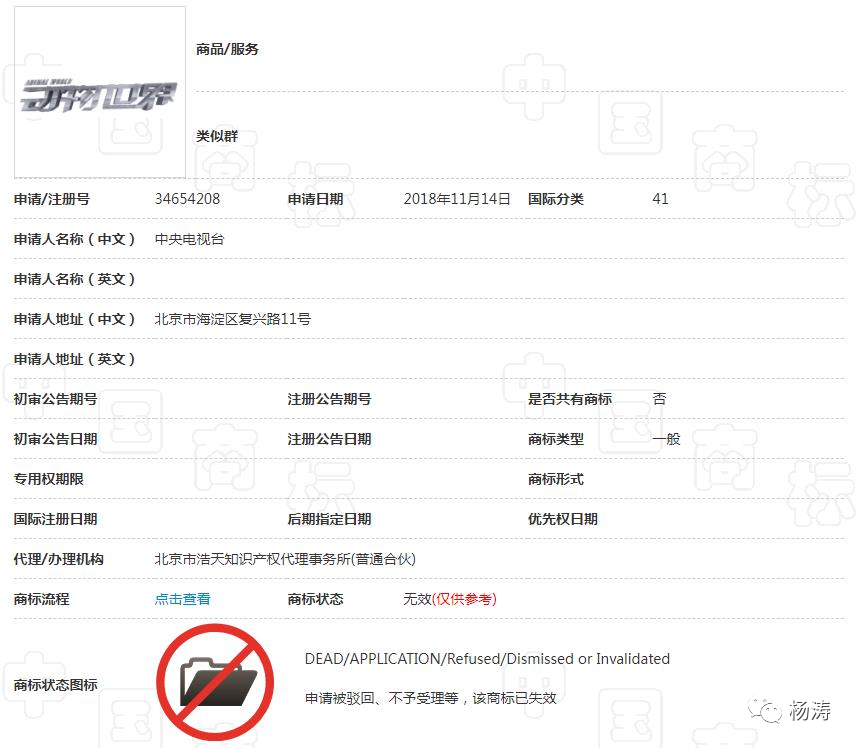Click the 后期指定日期 label
This screenshot has height=748, width=858.
[329, 519]
